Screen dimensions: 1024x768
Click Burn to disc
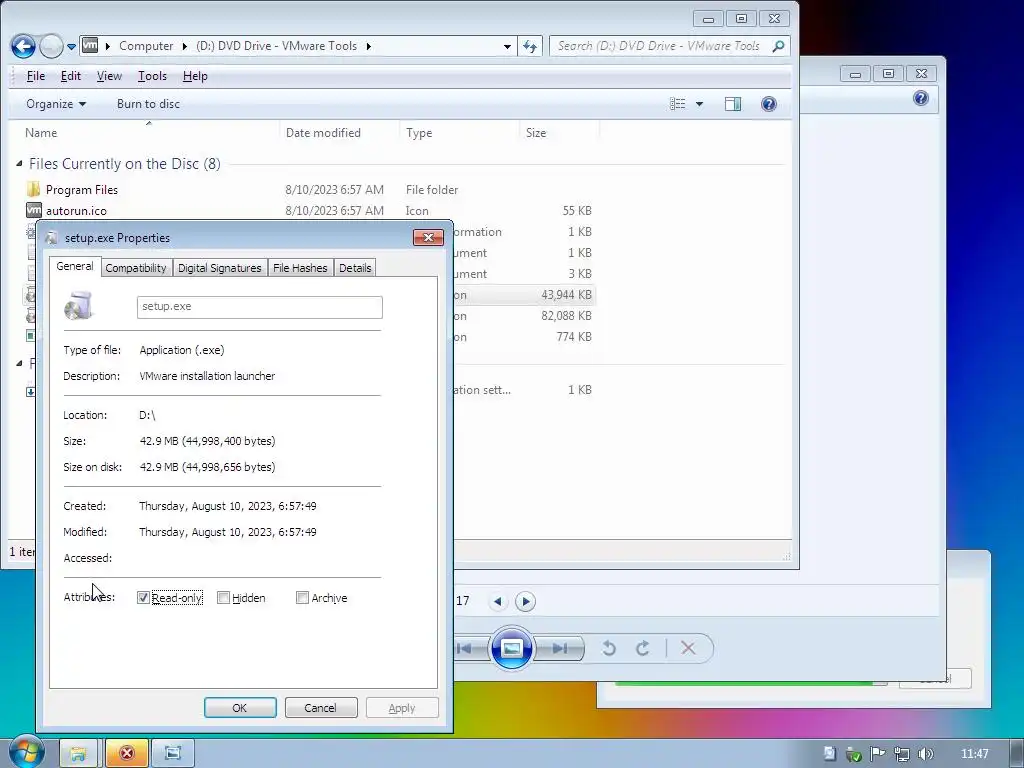(x=148, y=104)
